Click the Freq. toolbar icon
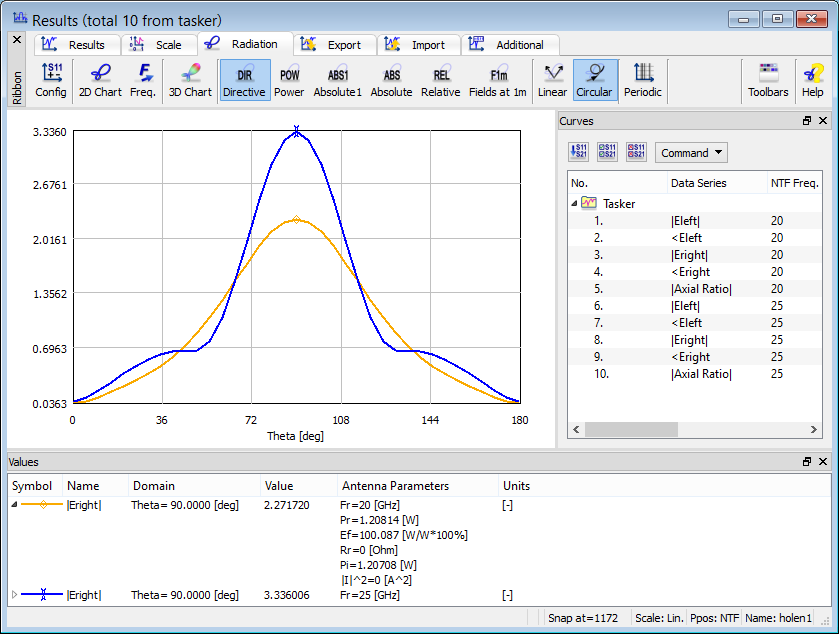The height and width of the screenshot is (634, 839). tap(143, 80)
